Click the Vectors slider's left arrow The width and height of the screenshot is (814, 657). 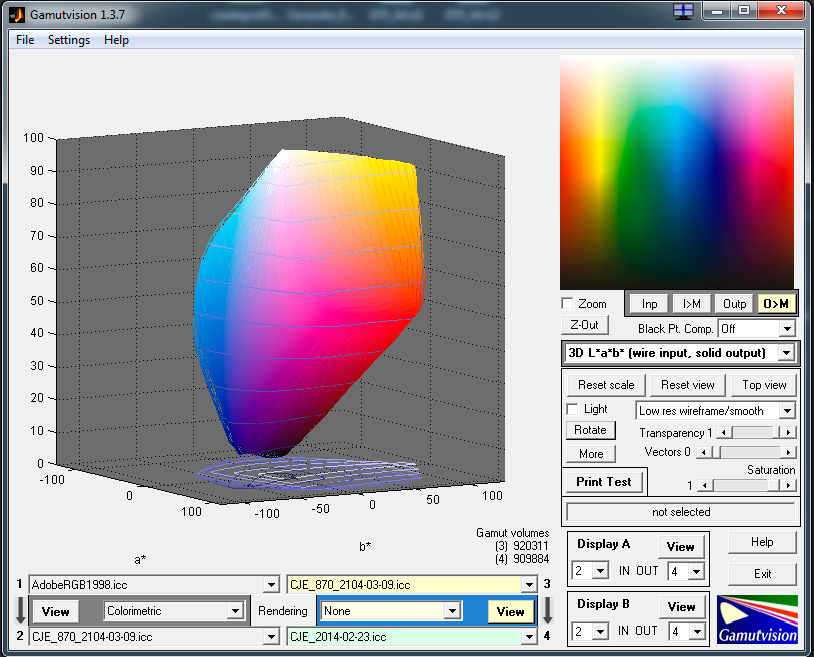[x=704, y=453]
